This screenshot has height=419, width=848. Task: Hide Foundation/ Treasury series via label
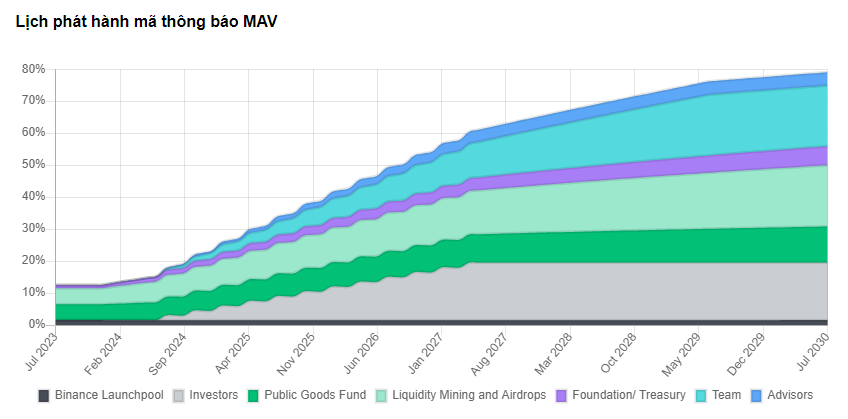tap(629, 395)
